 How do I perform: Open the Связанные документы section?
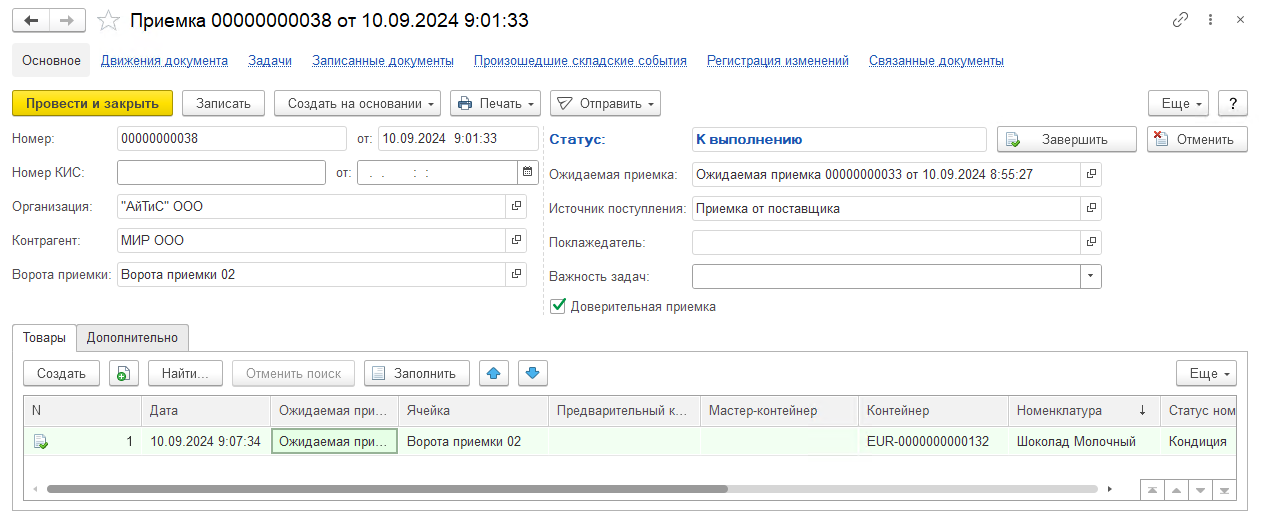pos(936,60)
